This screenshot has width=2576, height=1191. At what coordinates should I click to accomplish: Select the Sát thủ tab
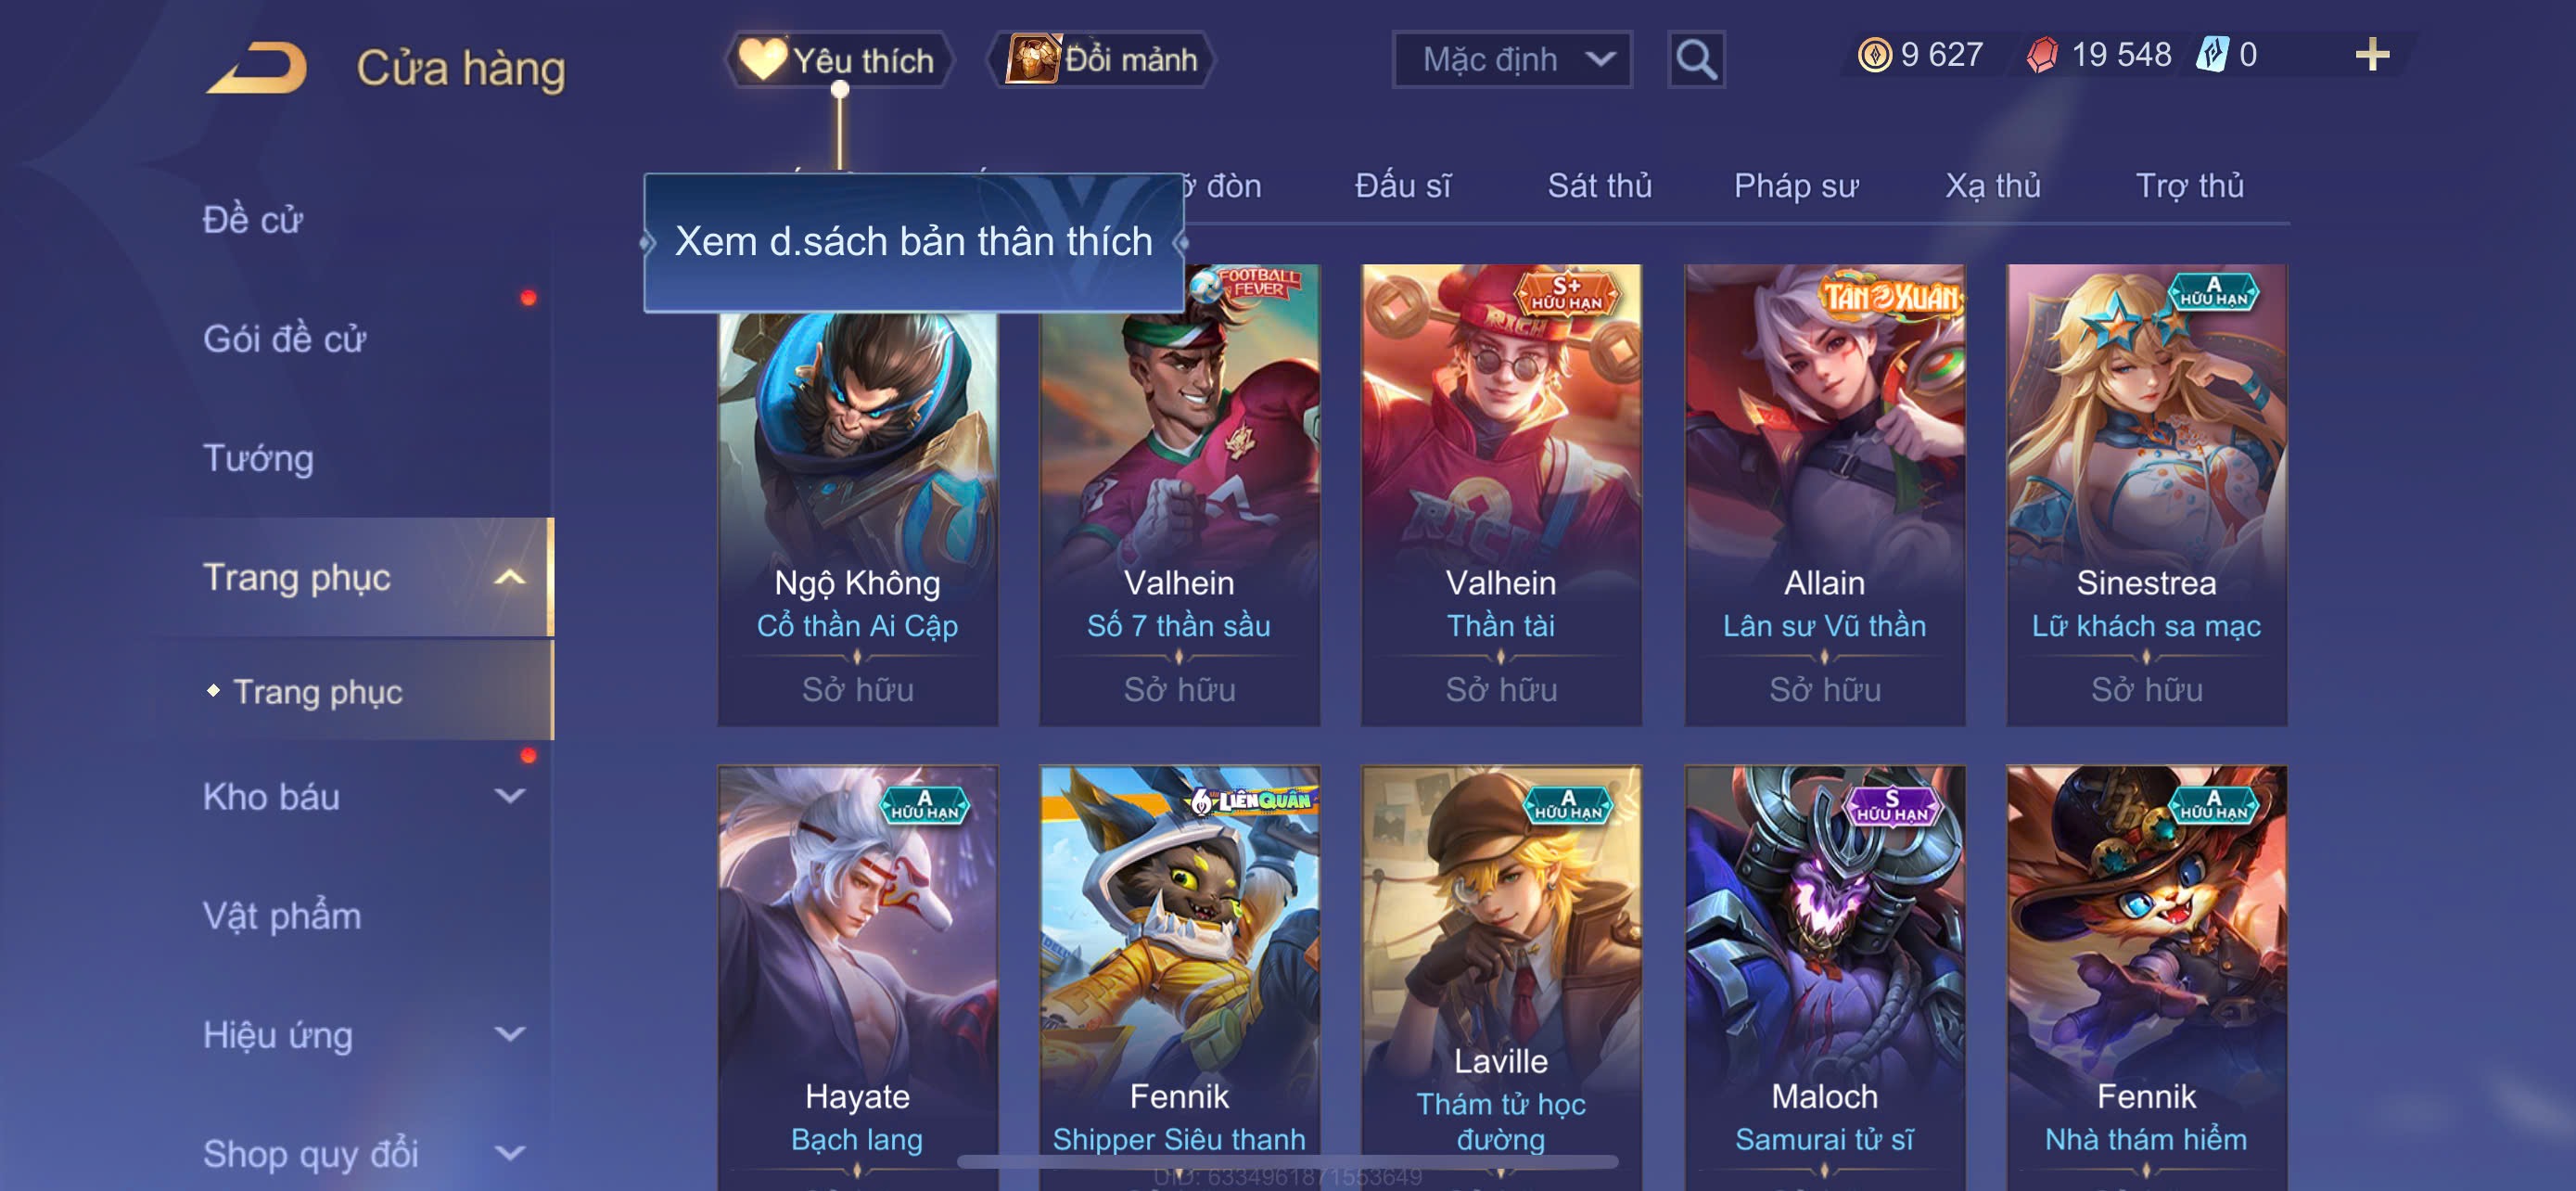click(1599, 187)
